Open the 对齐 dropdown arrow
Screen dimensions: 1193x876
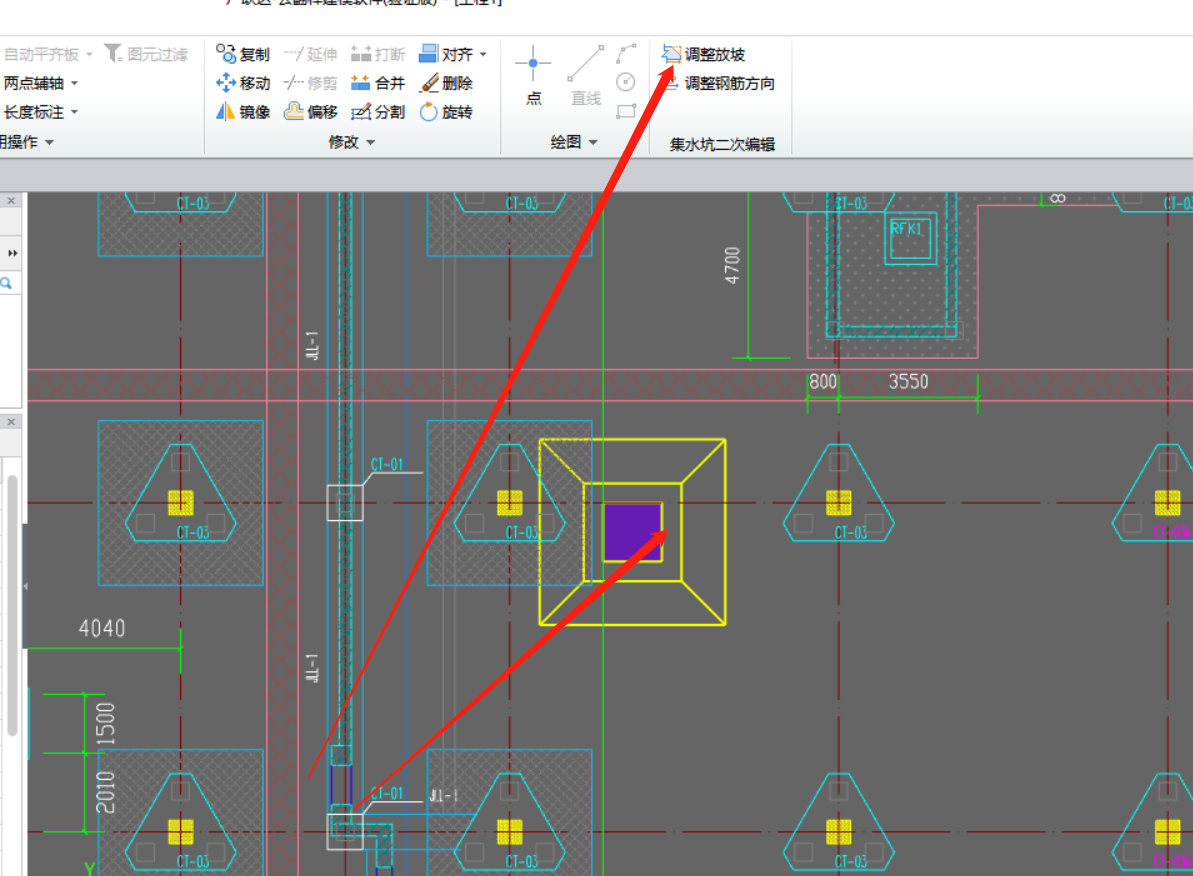483,55
